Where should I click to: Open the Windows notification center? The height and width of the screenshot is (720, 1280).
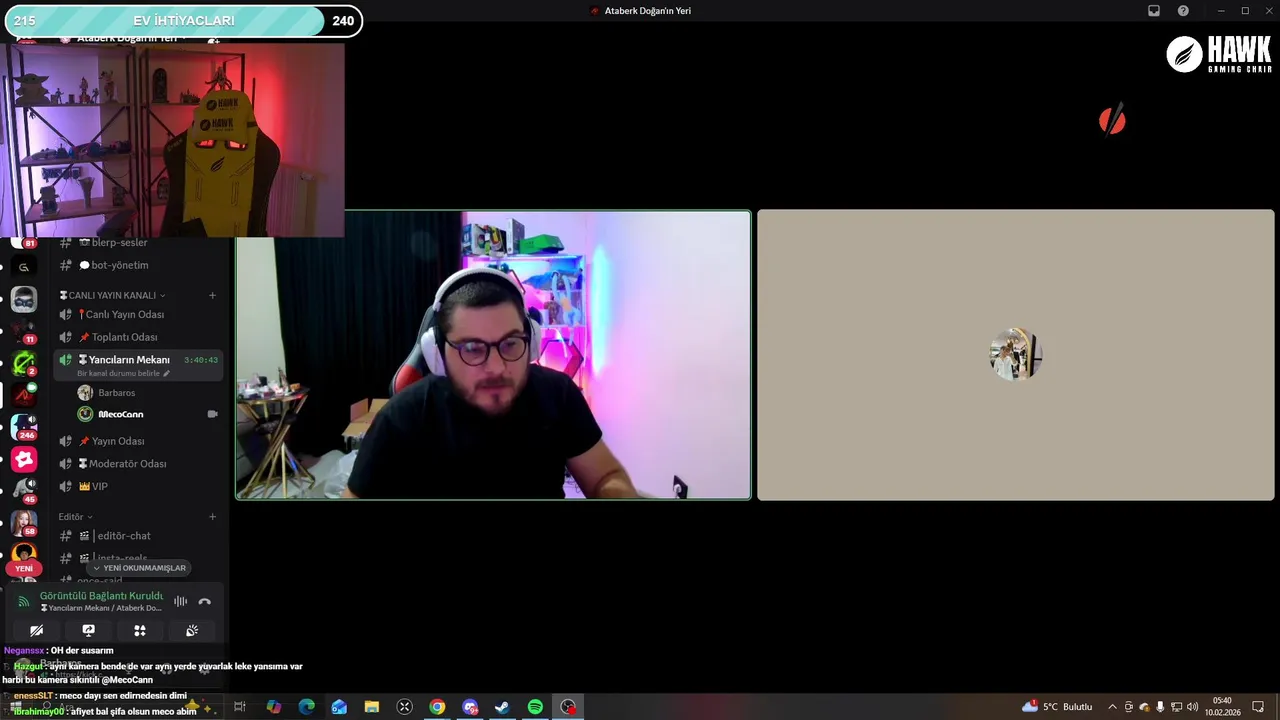tap(1258, 707)
